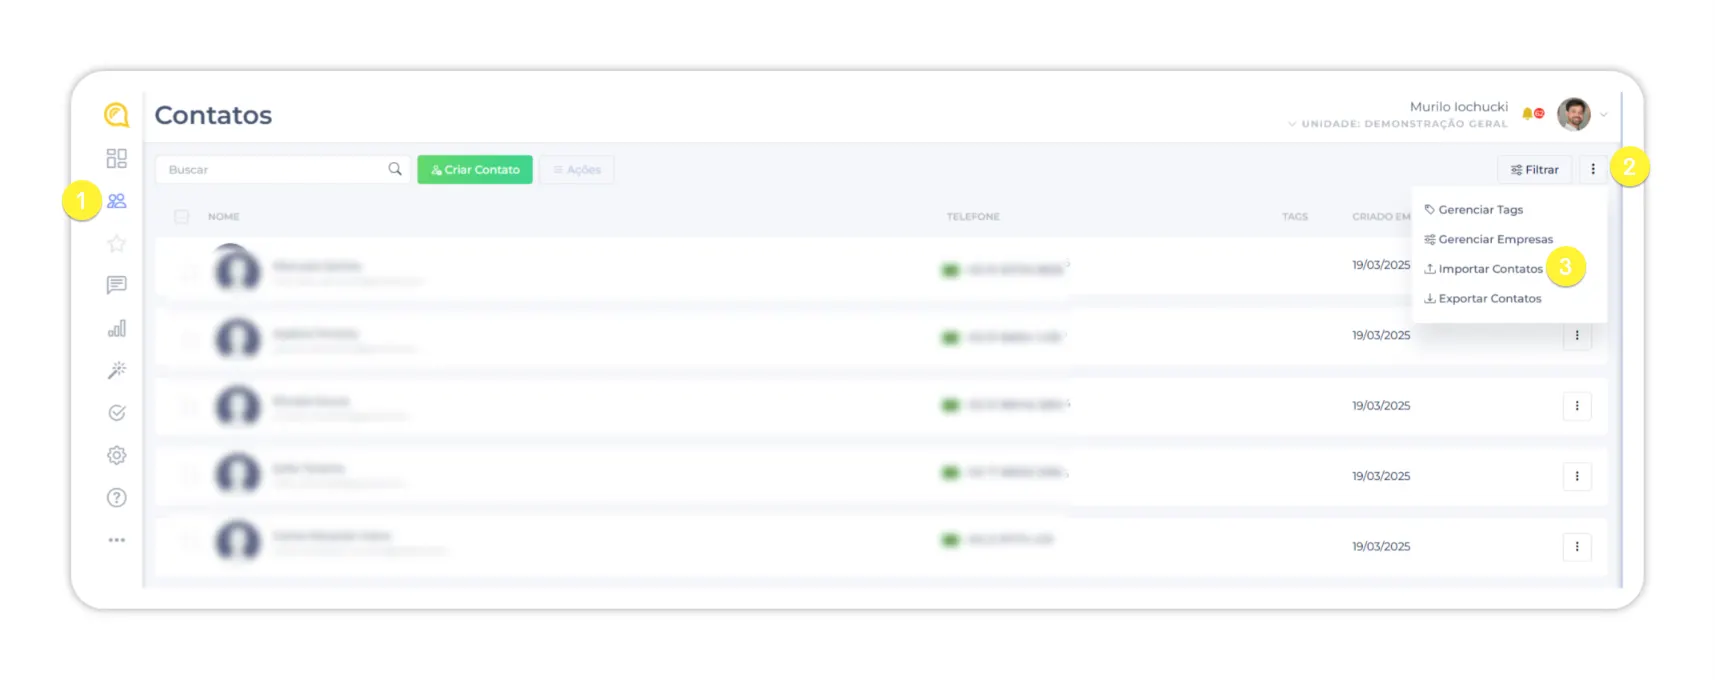Open the three-dot options menu beside Filtrar
Image resolution: width=1715 pixels, height=680 pixels.
coord(1593,170)
